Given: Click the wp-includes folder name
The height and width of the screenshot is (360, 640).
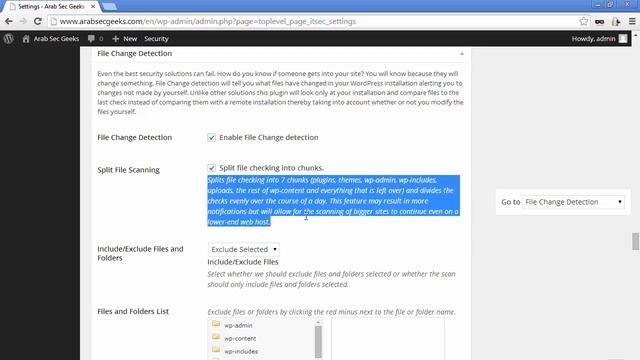Looking at the screenshot, I should tap(241, 351).
